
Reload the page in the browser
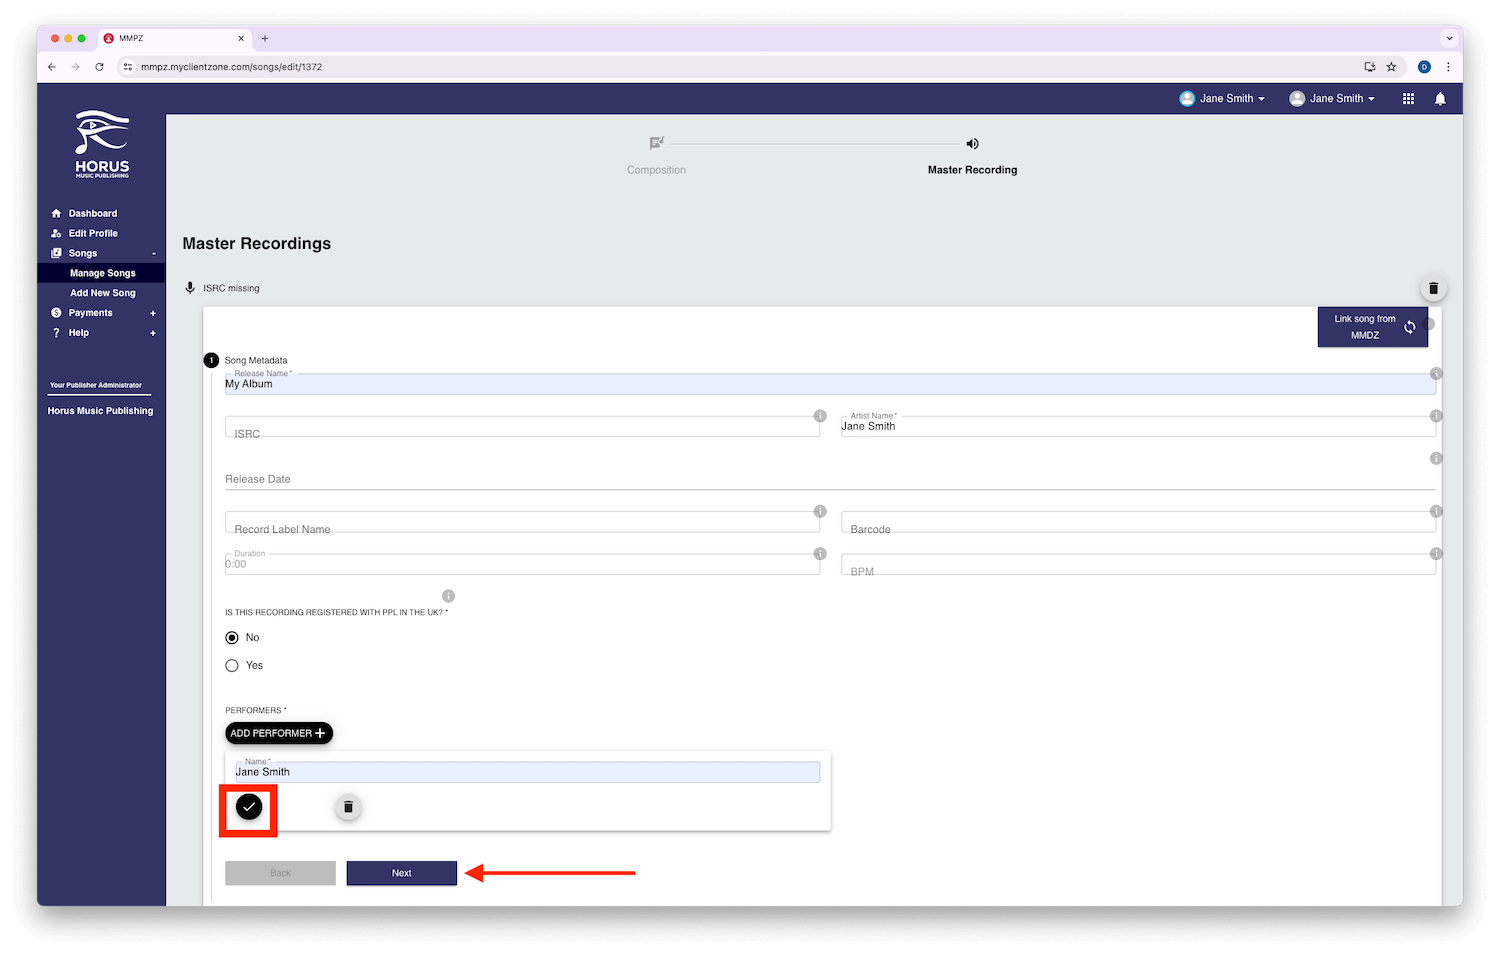[x=99, y=67]
